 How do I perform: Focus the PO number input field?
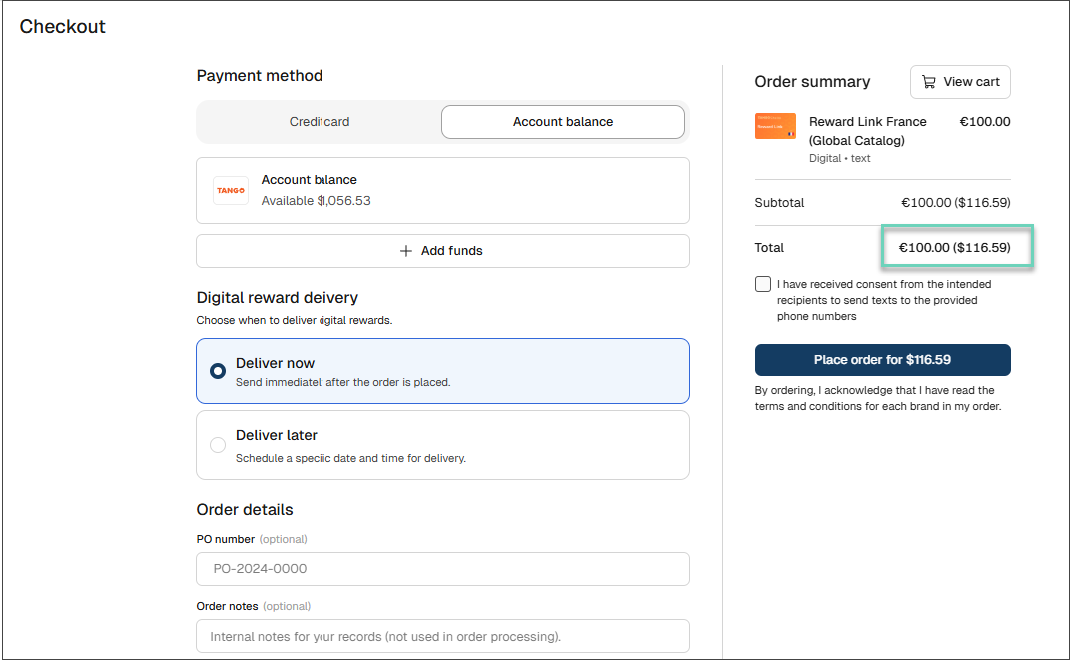pos(443,569)
